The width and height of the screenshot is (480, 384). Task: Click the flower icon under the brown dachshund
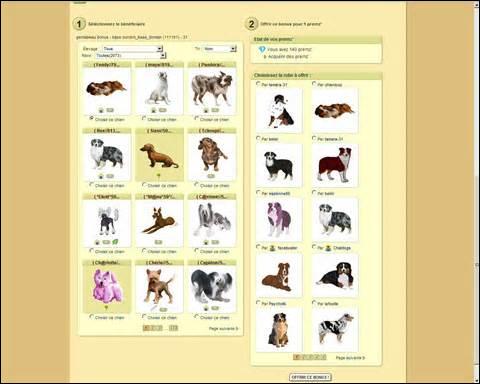point(159,176)
